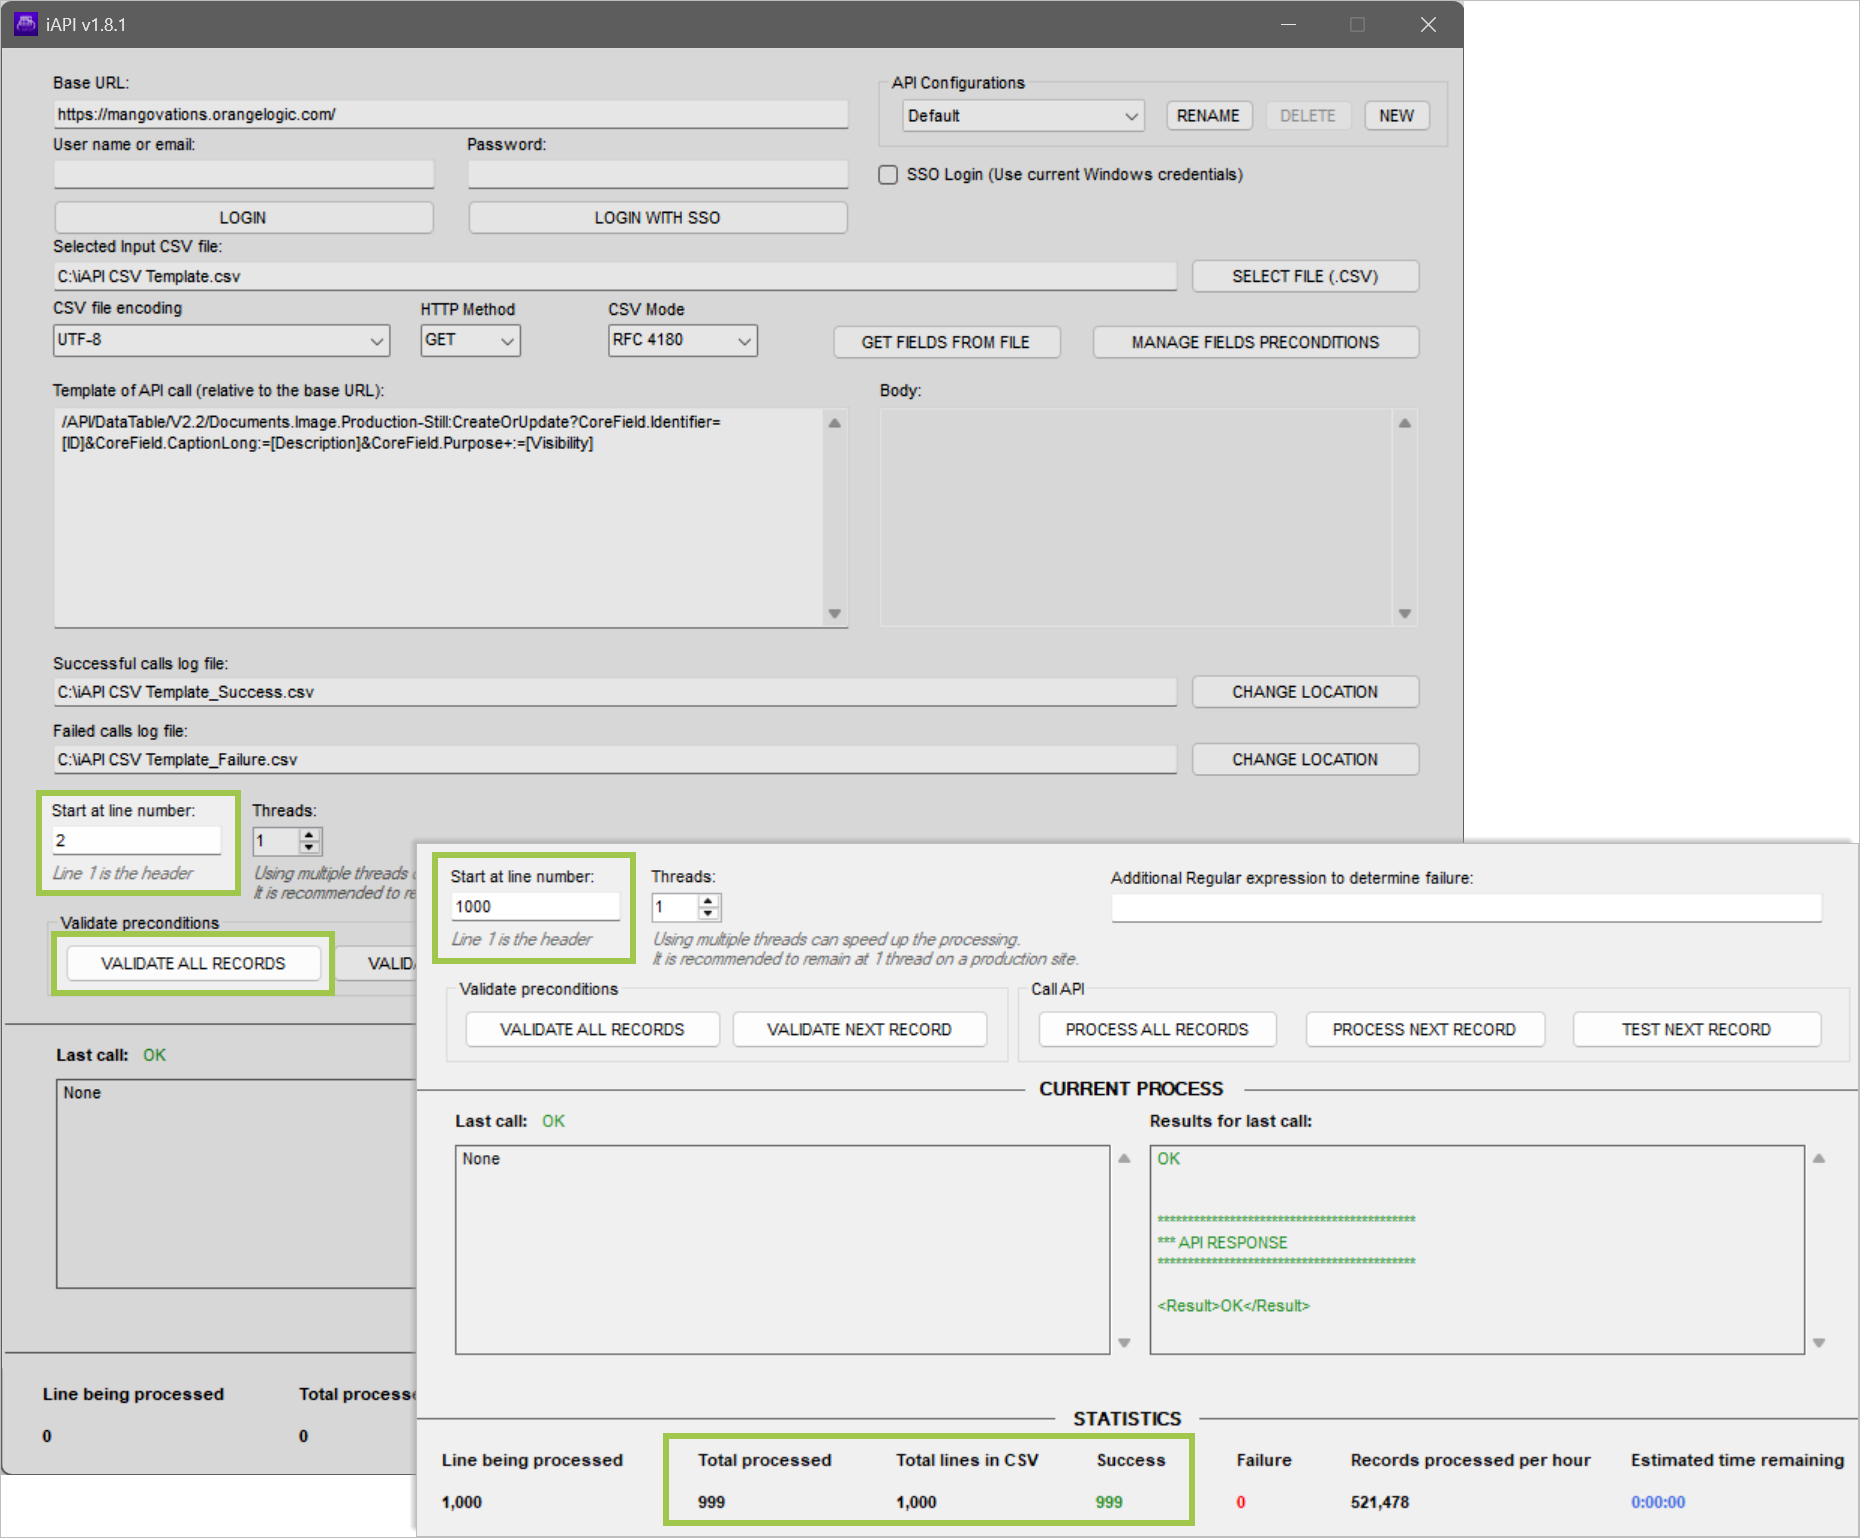The width and height of the screenshot is (1860, 1538).
Task: Click into the Base URL field
Action: tap(451, 115)
